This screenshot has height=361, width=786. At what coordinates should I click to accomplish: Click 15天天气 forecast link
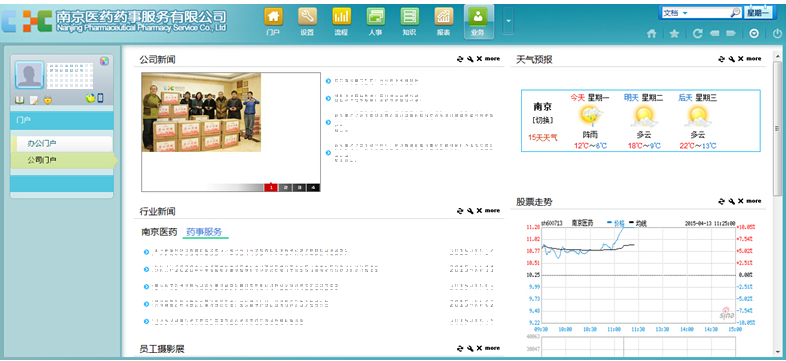click(542, 137)
